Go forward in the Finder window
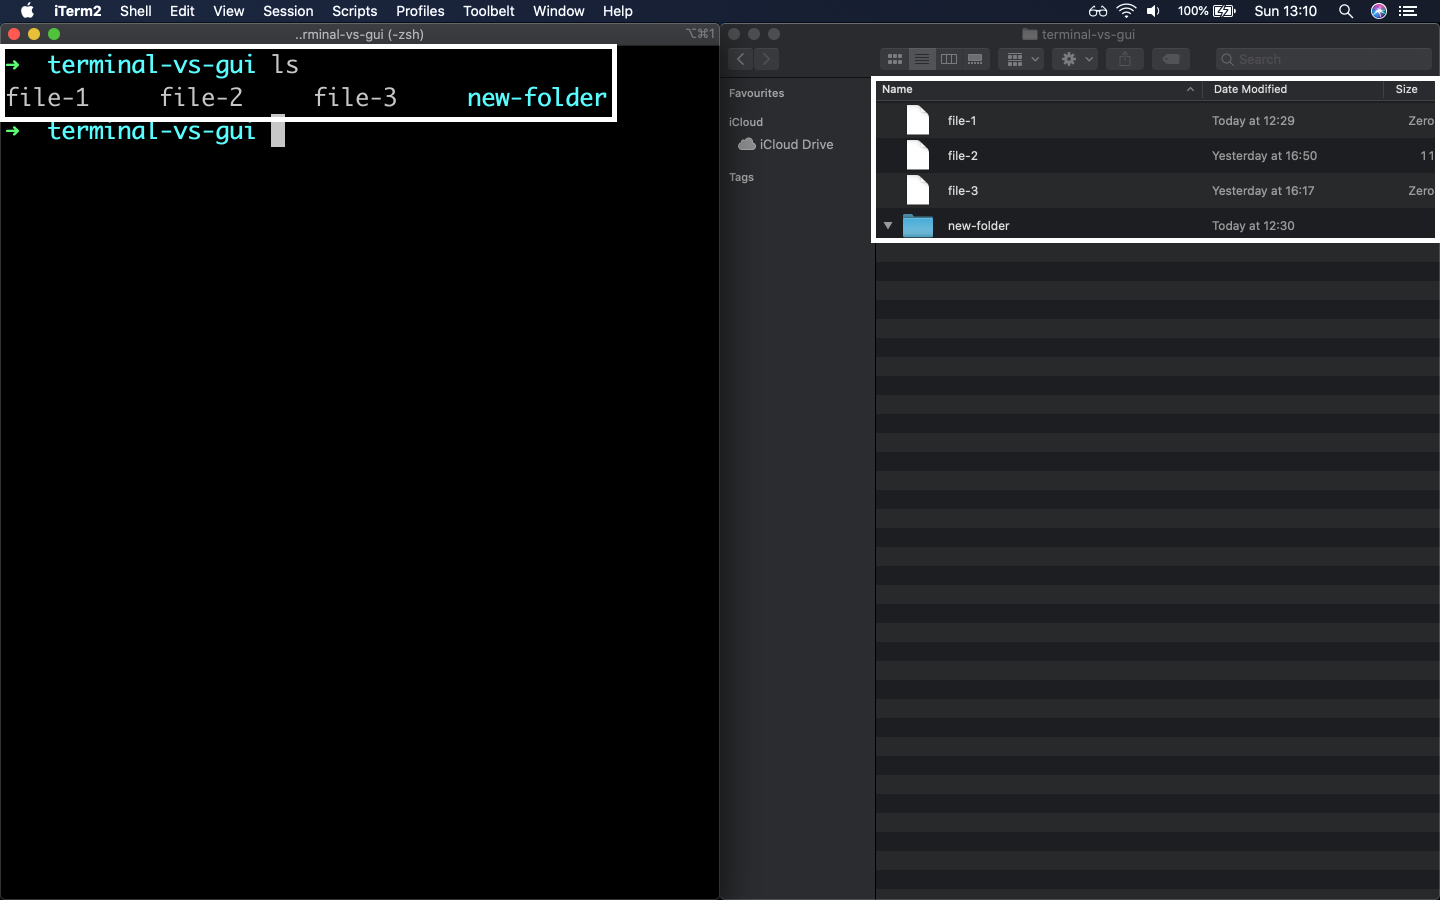The image size is (1440, 900). (767, 59)
